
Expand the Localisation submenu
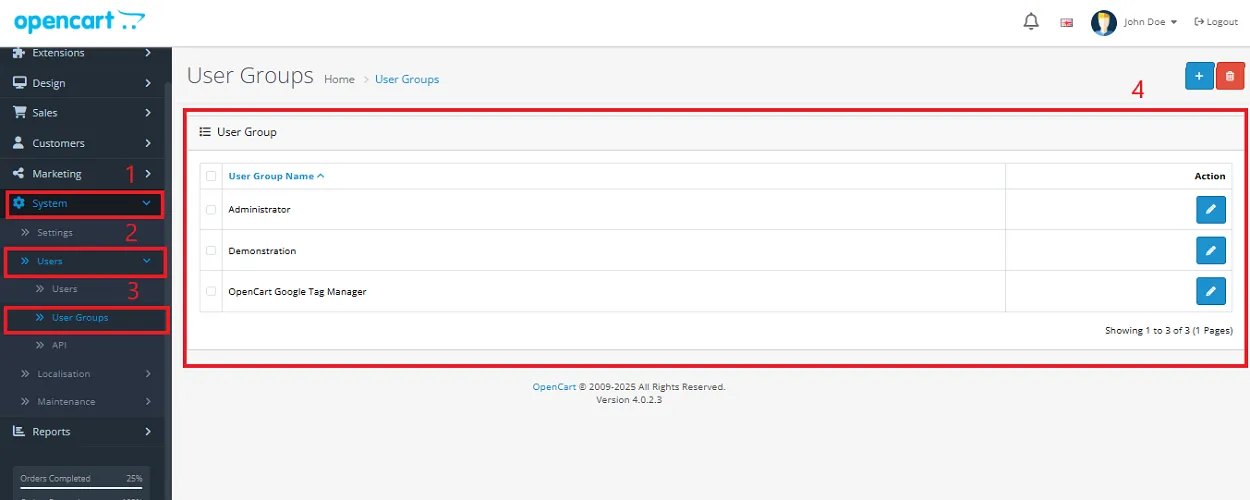(85, 374)
